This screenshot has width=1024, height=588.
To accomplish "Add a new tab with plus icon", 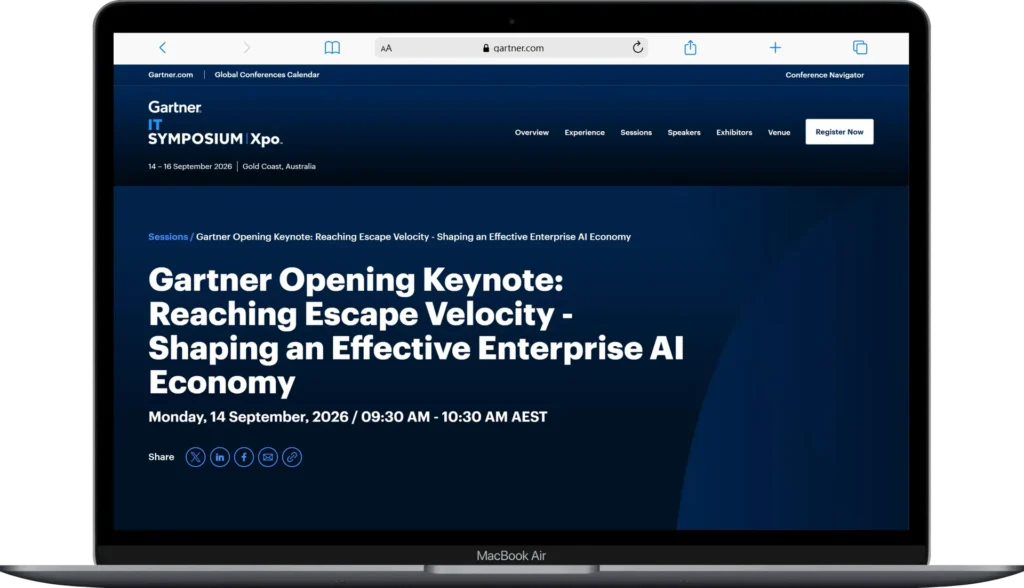I will pos(775,48).
